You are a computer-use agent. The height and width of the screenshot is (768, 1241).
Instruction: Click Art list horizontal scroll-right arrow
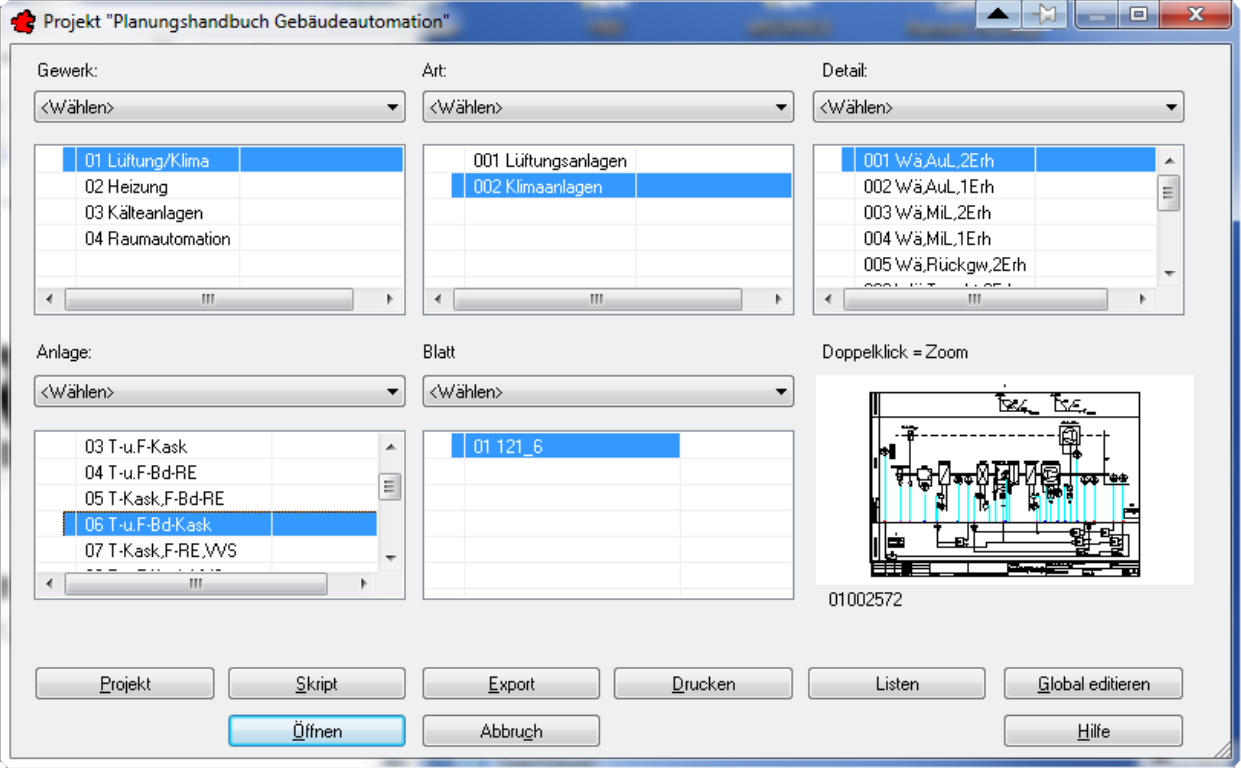780,298
